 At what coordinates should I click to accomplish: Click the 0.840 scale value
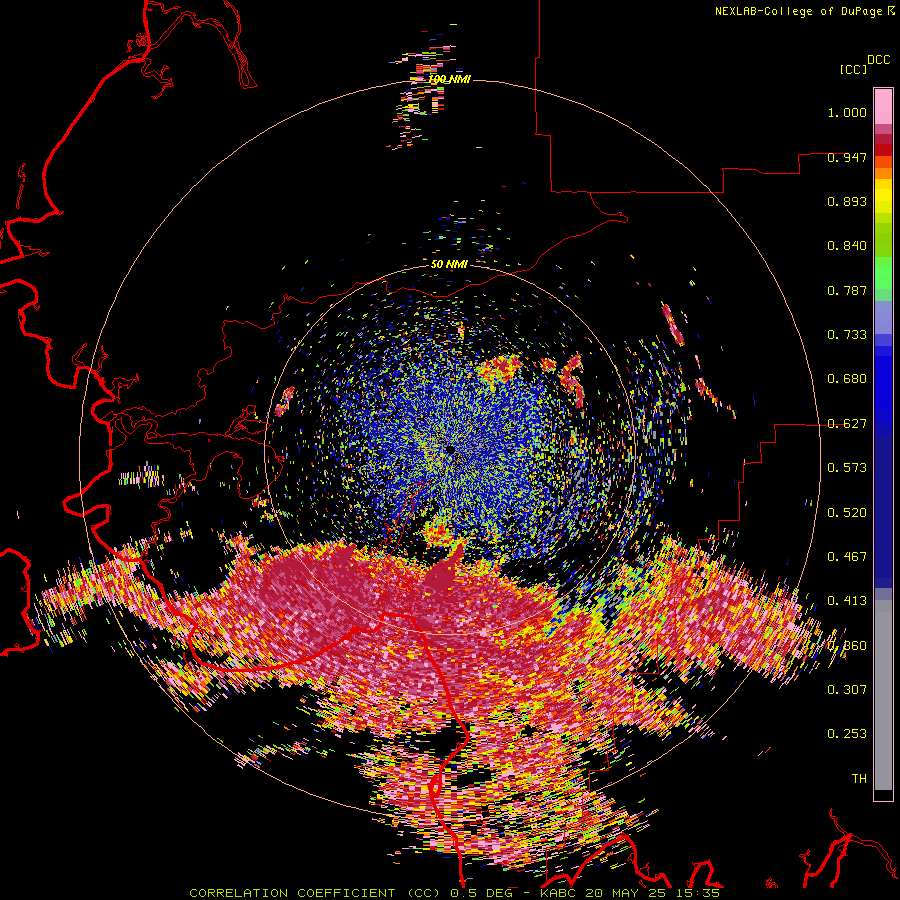pos(847,246)
